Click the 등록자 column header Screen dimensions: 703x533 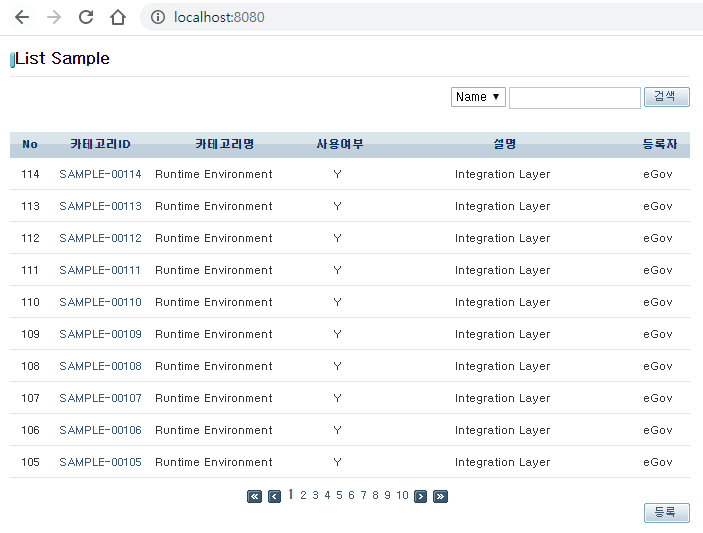coord(660,144)
